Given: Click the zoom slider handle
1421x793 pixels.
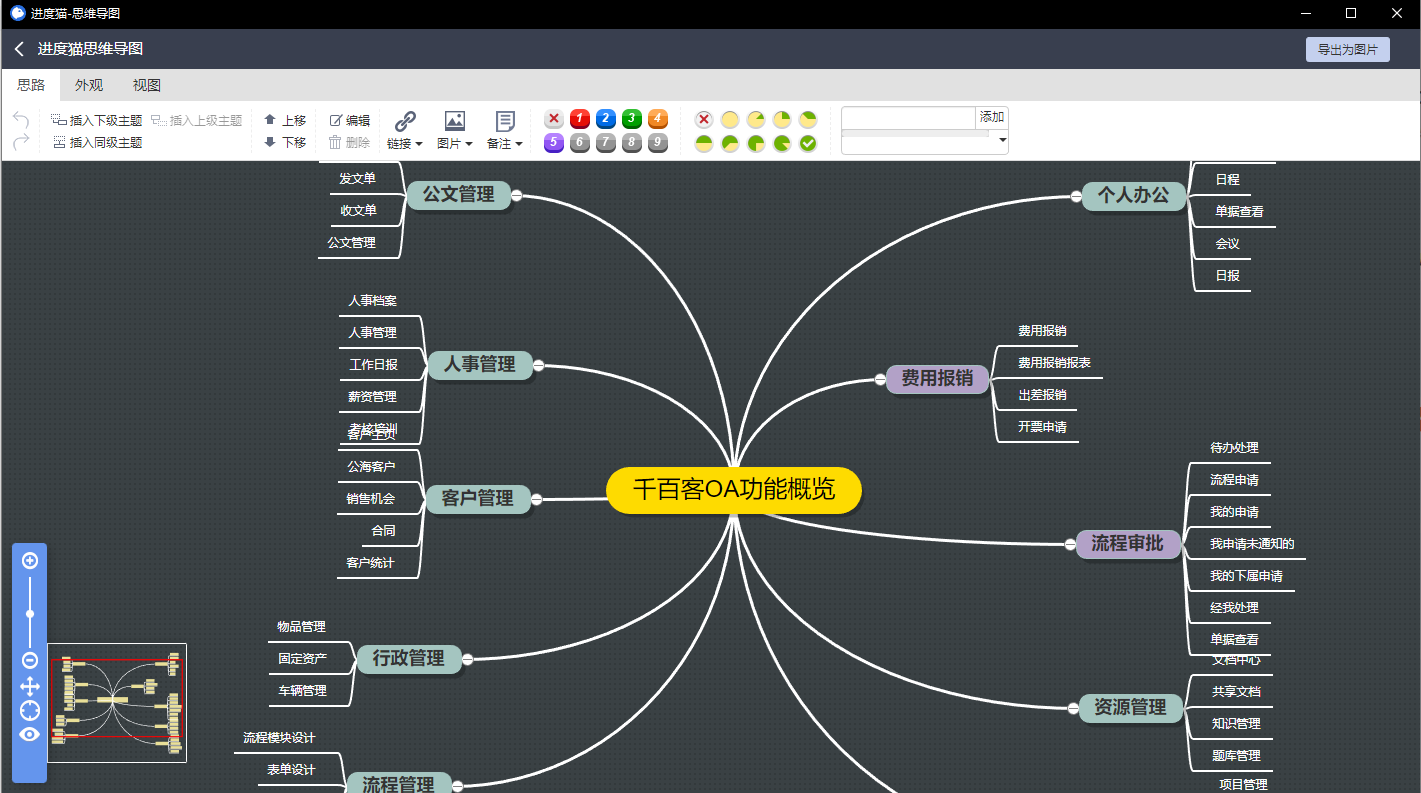Looking at the screenshot, I should (30, 613).
